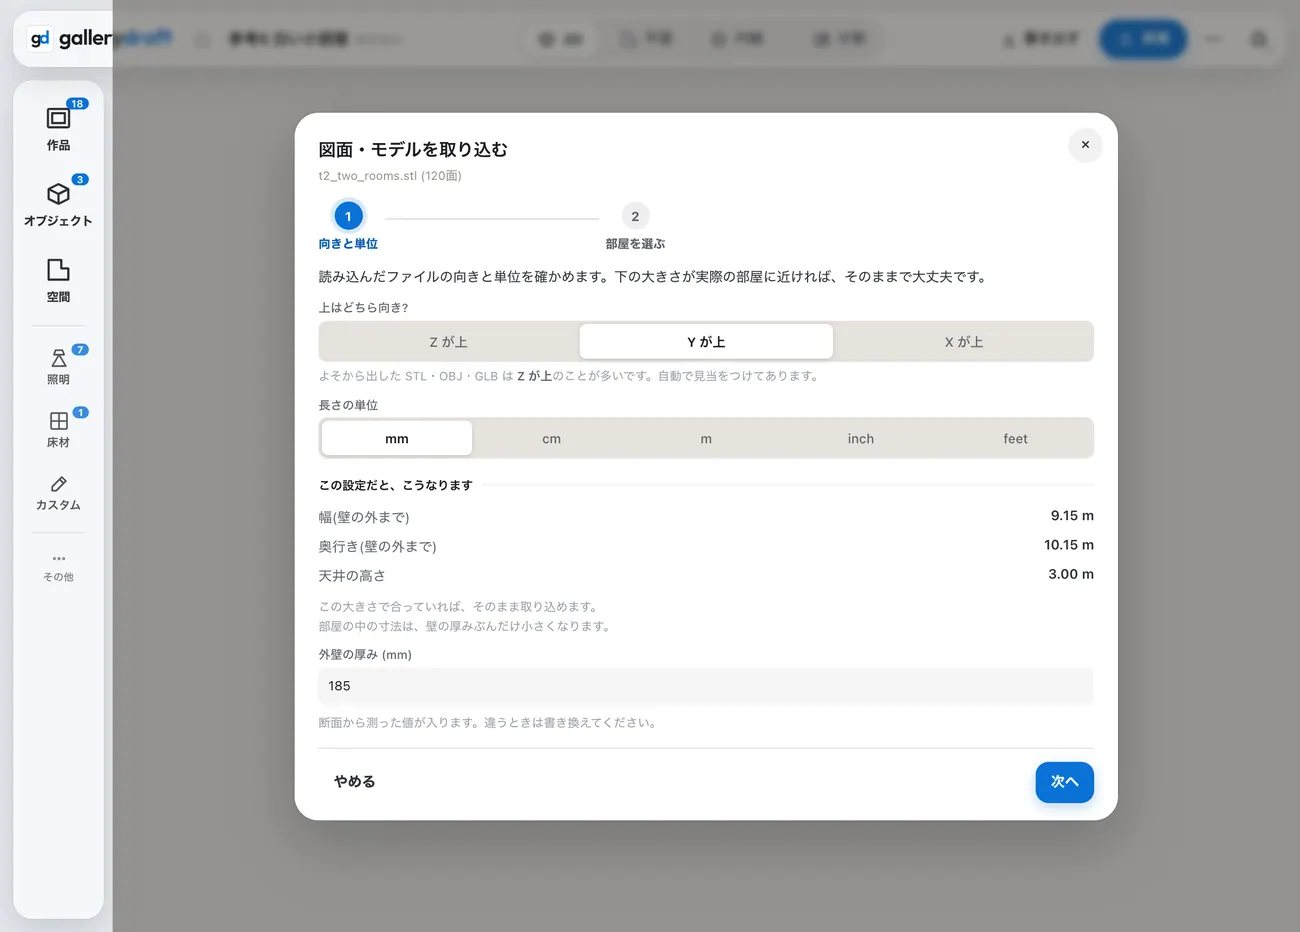The image size is (1300, 932).
Task: Click the dialog title 図面・モデルを取り込む
Action: tap(413, 149)
